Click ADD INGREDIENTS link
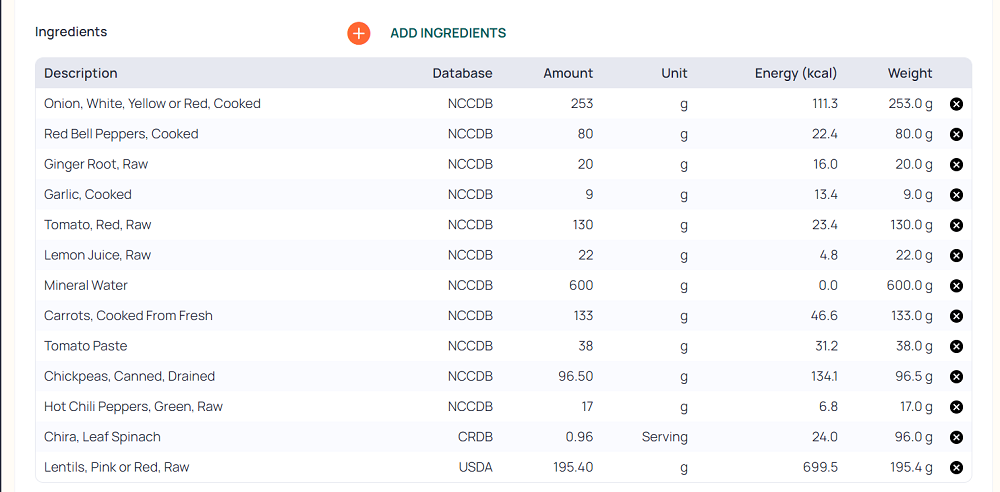Screen dimensions: 1000x492 coord(448,33)
